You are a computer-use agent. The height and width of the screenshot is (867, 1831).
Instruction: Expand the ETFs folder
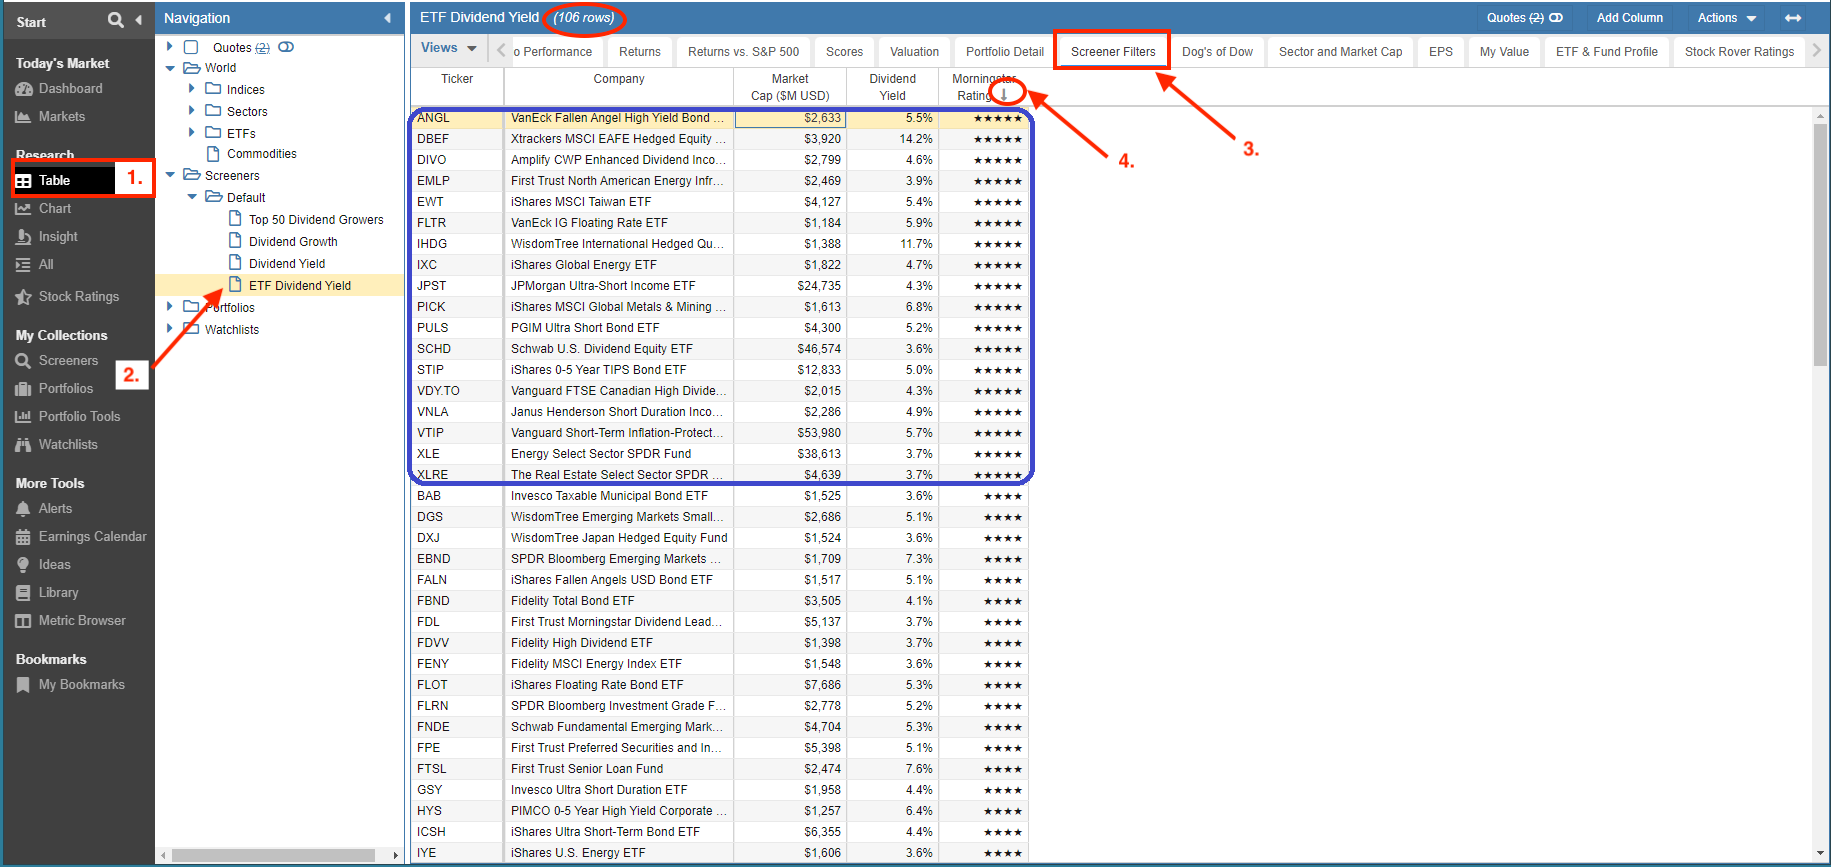[x=191, y=133]
